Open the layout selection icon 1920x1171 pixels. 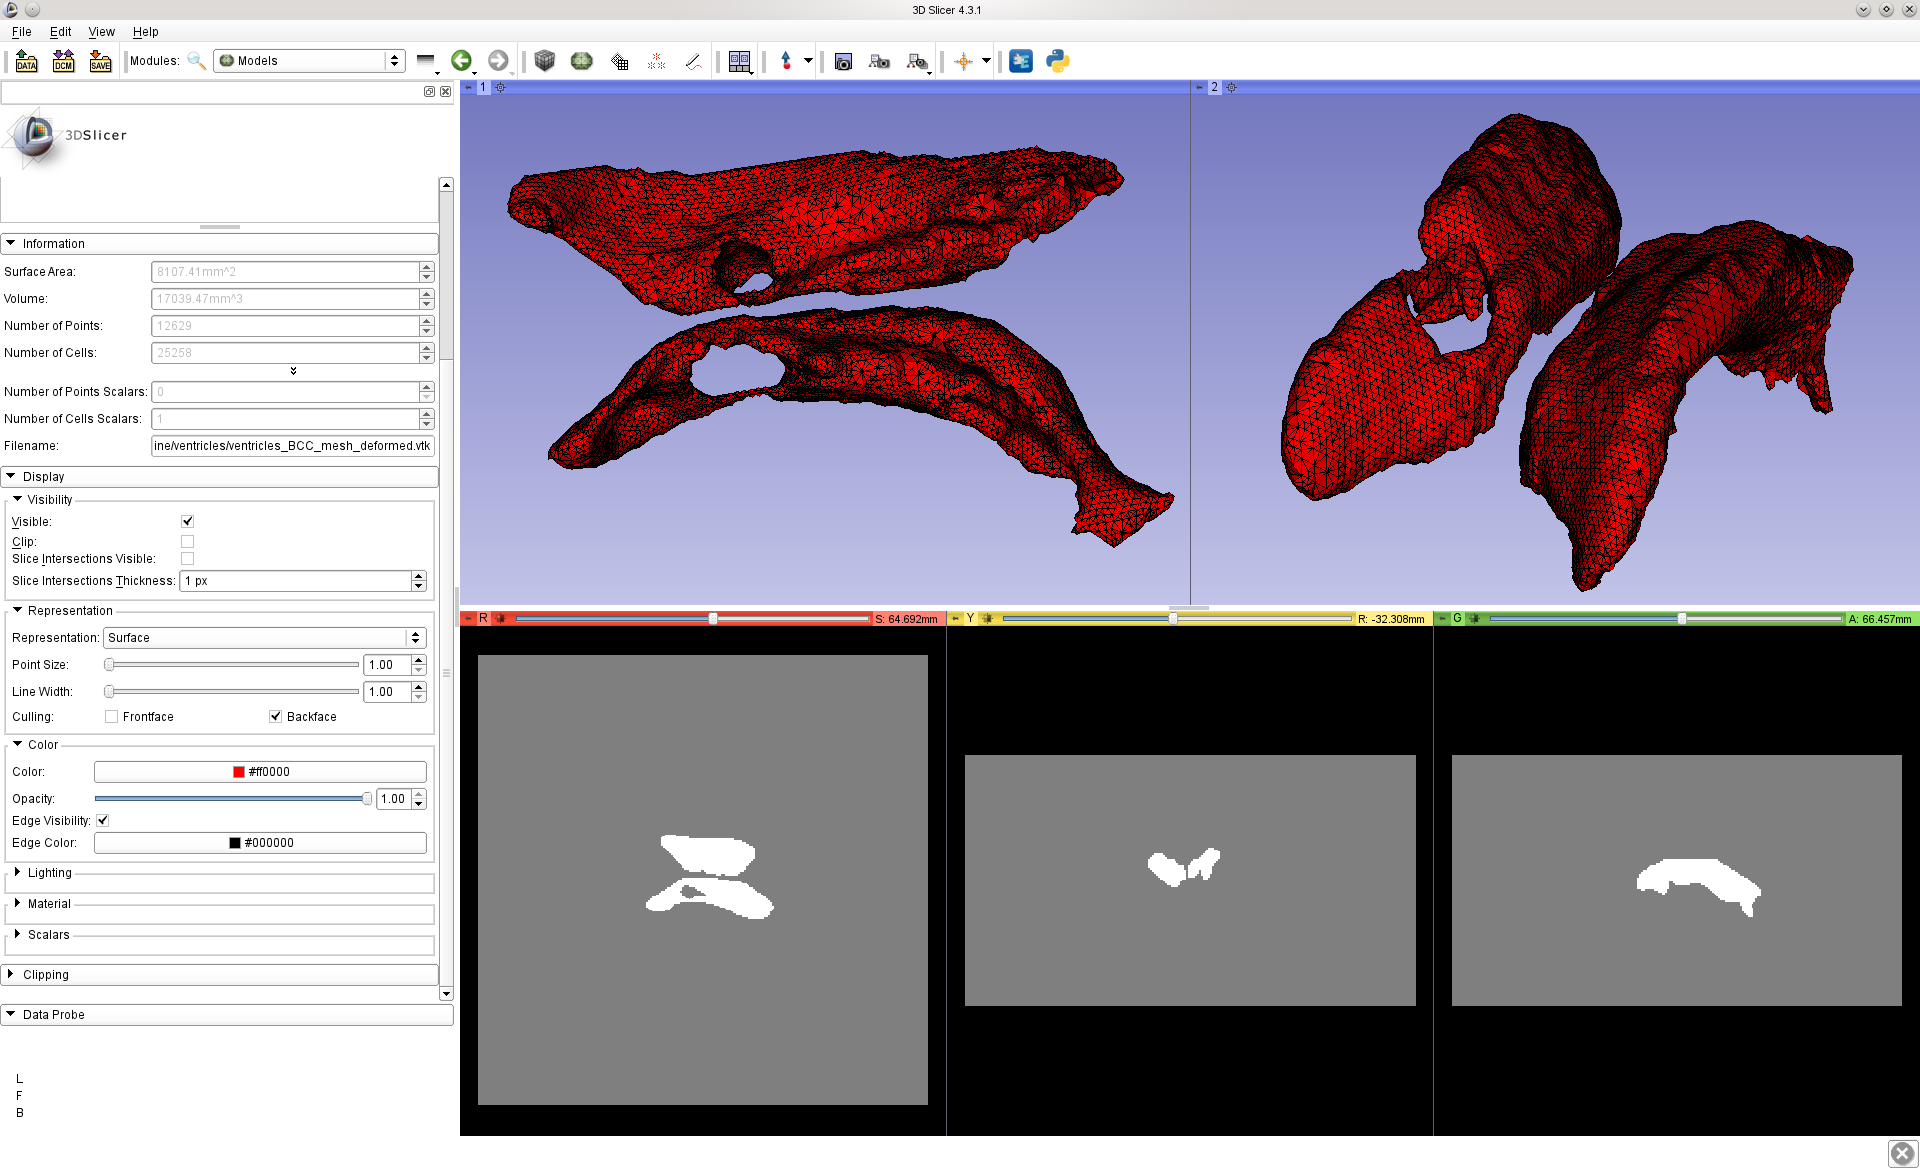[x=739, y=61]
